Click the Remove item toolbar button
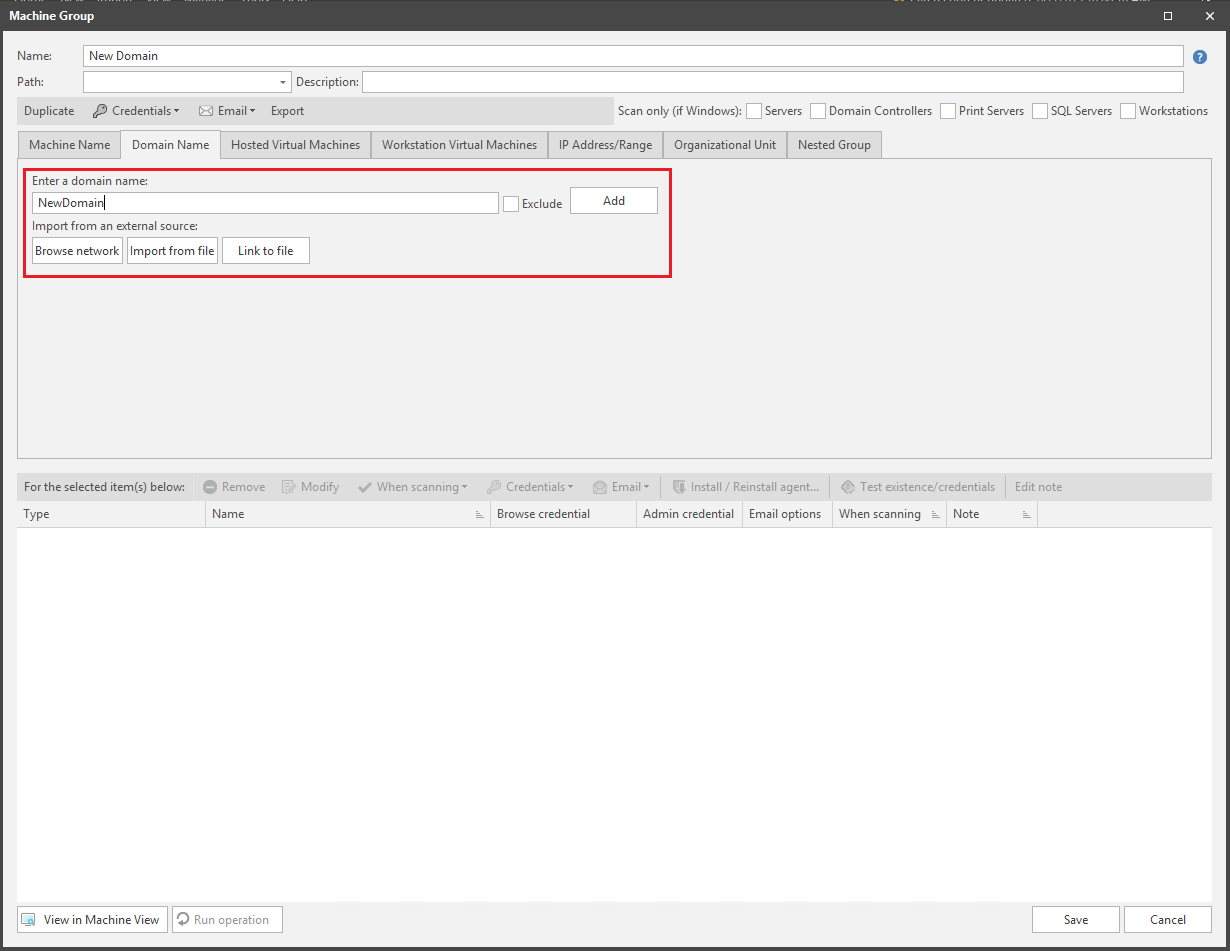 pos(234,487)
